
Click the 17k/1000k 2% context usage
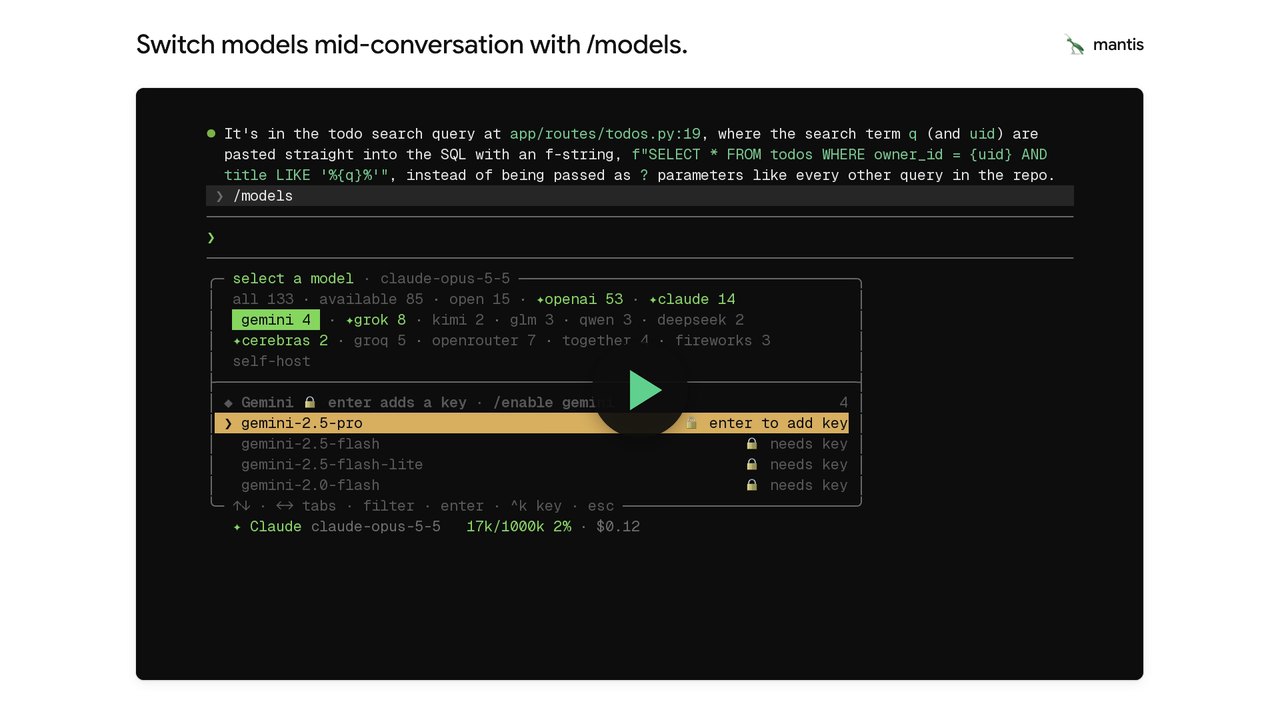[518, 527]
